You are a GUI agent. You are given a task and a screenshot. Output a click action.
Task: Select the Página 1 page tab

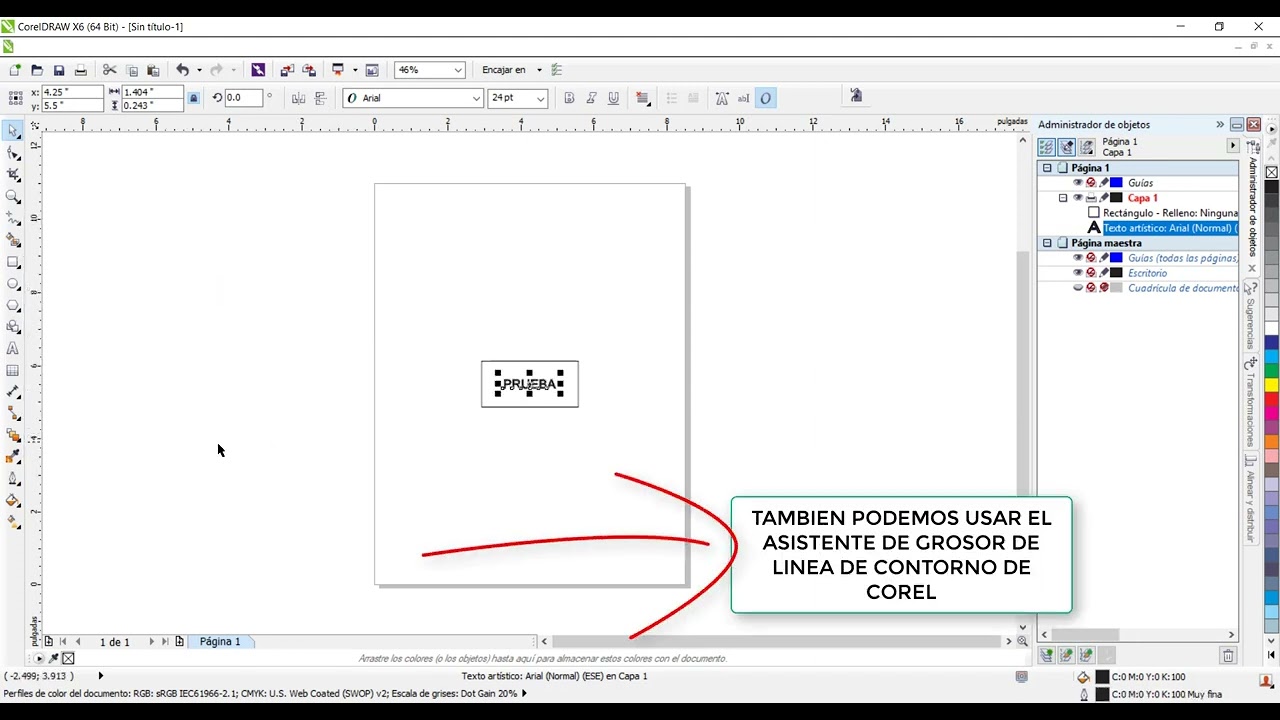[x=219, y=641]
